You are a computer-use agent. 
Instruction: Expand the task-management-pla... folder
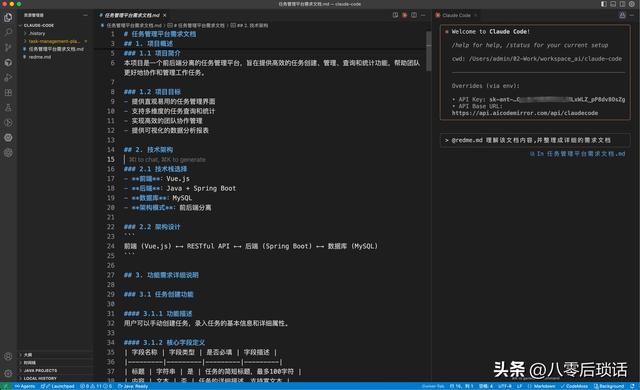(55, 41)
